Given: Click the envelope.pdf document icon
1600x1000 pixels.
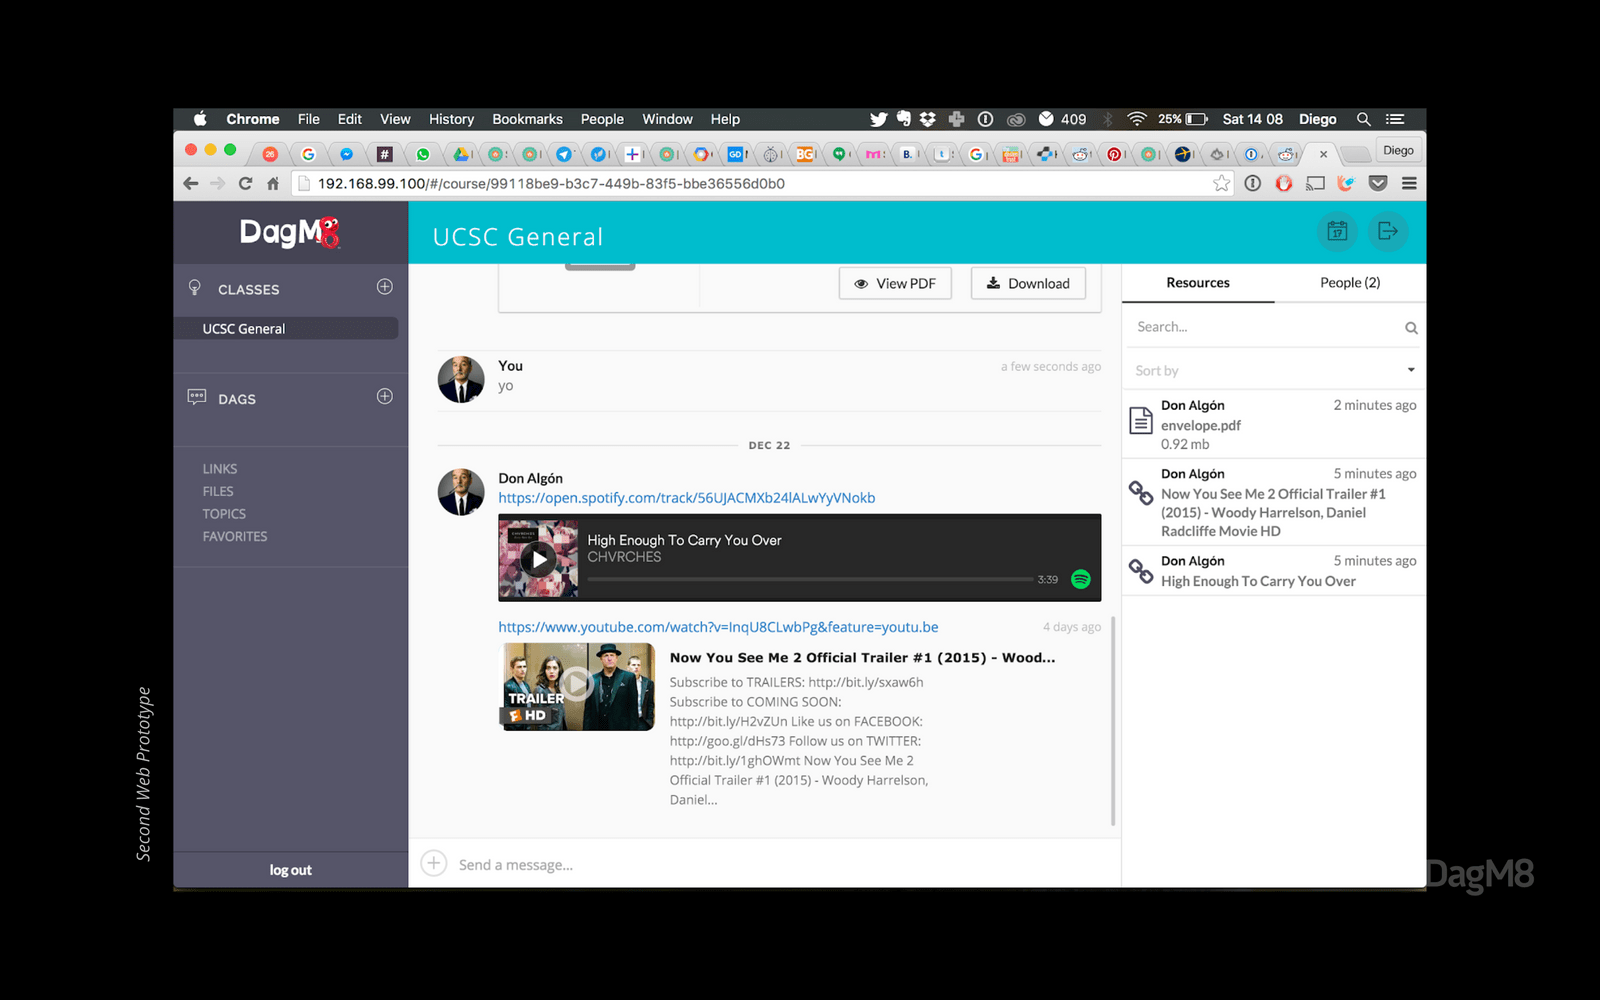Looking at the screenshot, I should [x=1141, y=420].
